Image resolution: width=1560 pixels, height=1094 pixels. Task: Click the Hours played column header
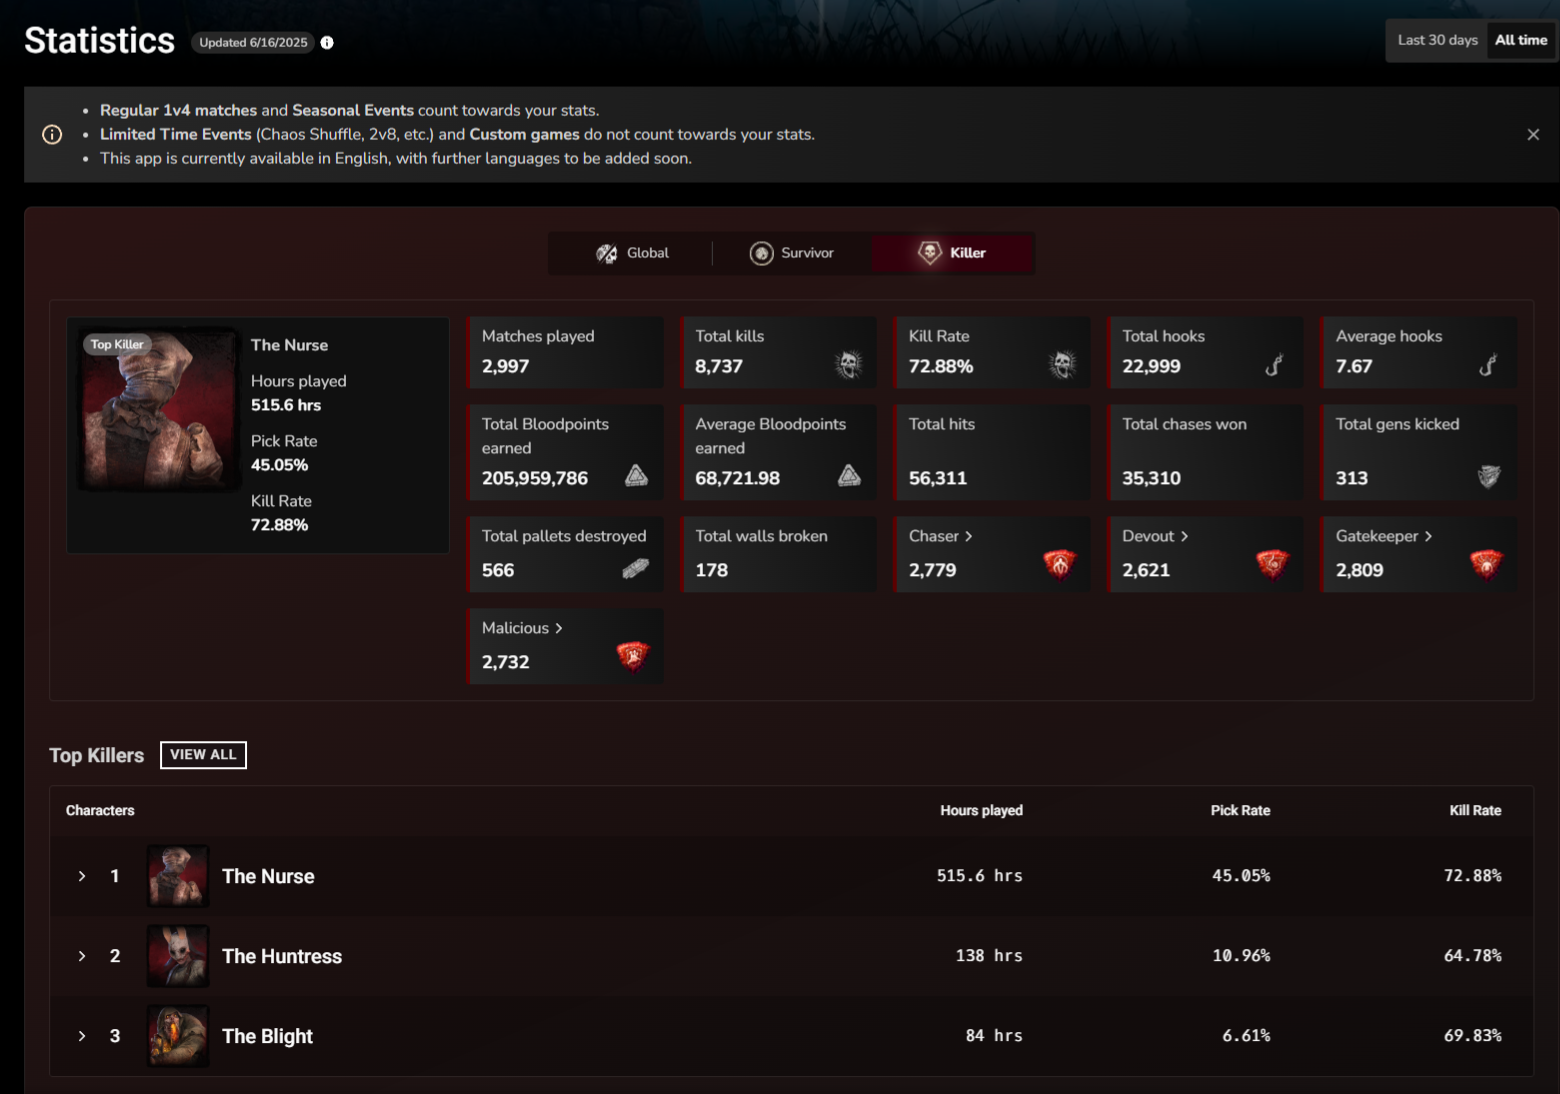tap(981, 810)
